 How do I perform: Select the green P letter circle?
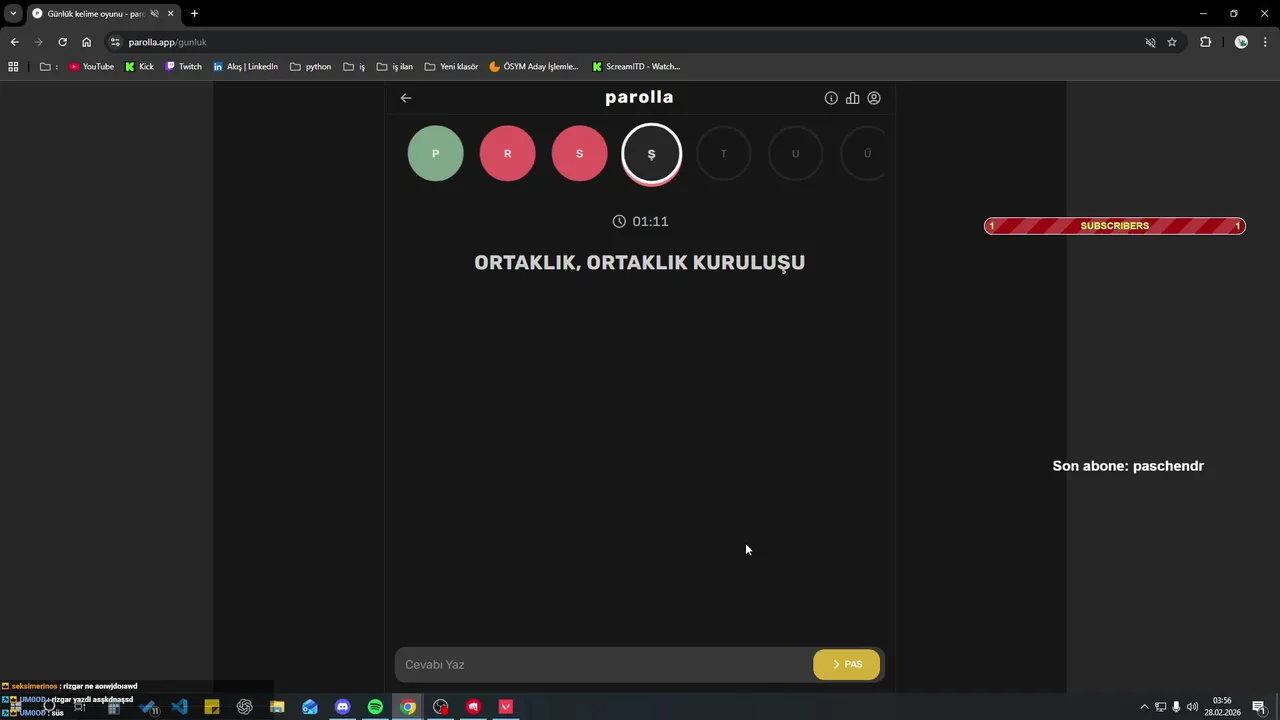pyautogui.click(x=436, y=153)
